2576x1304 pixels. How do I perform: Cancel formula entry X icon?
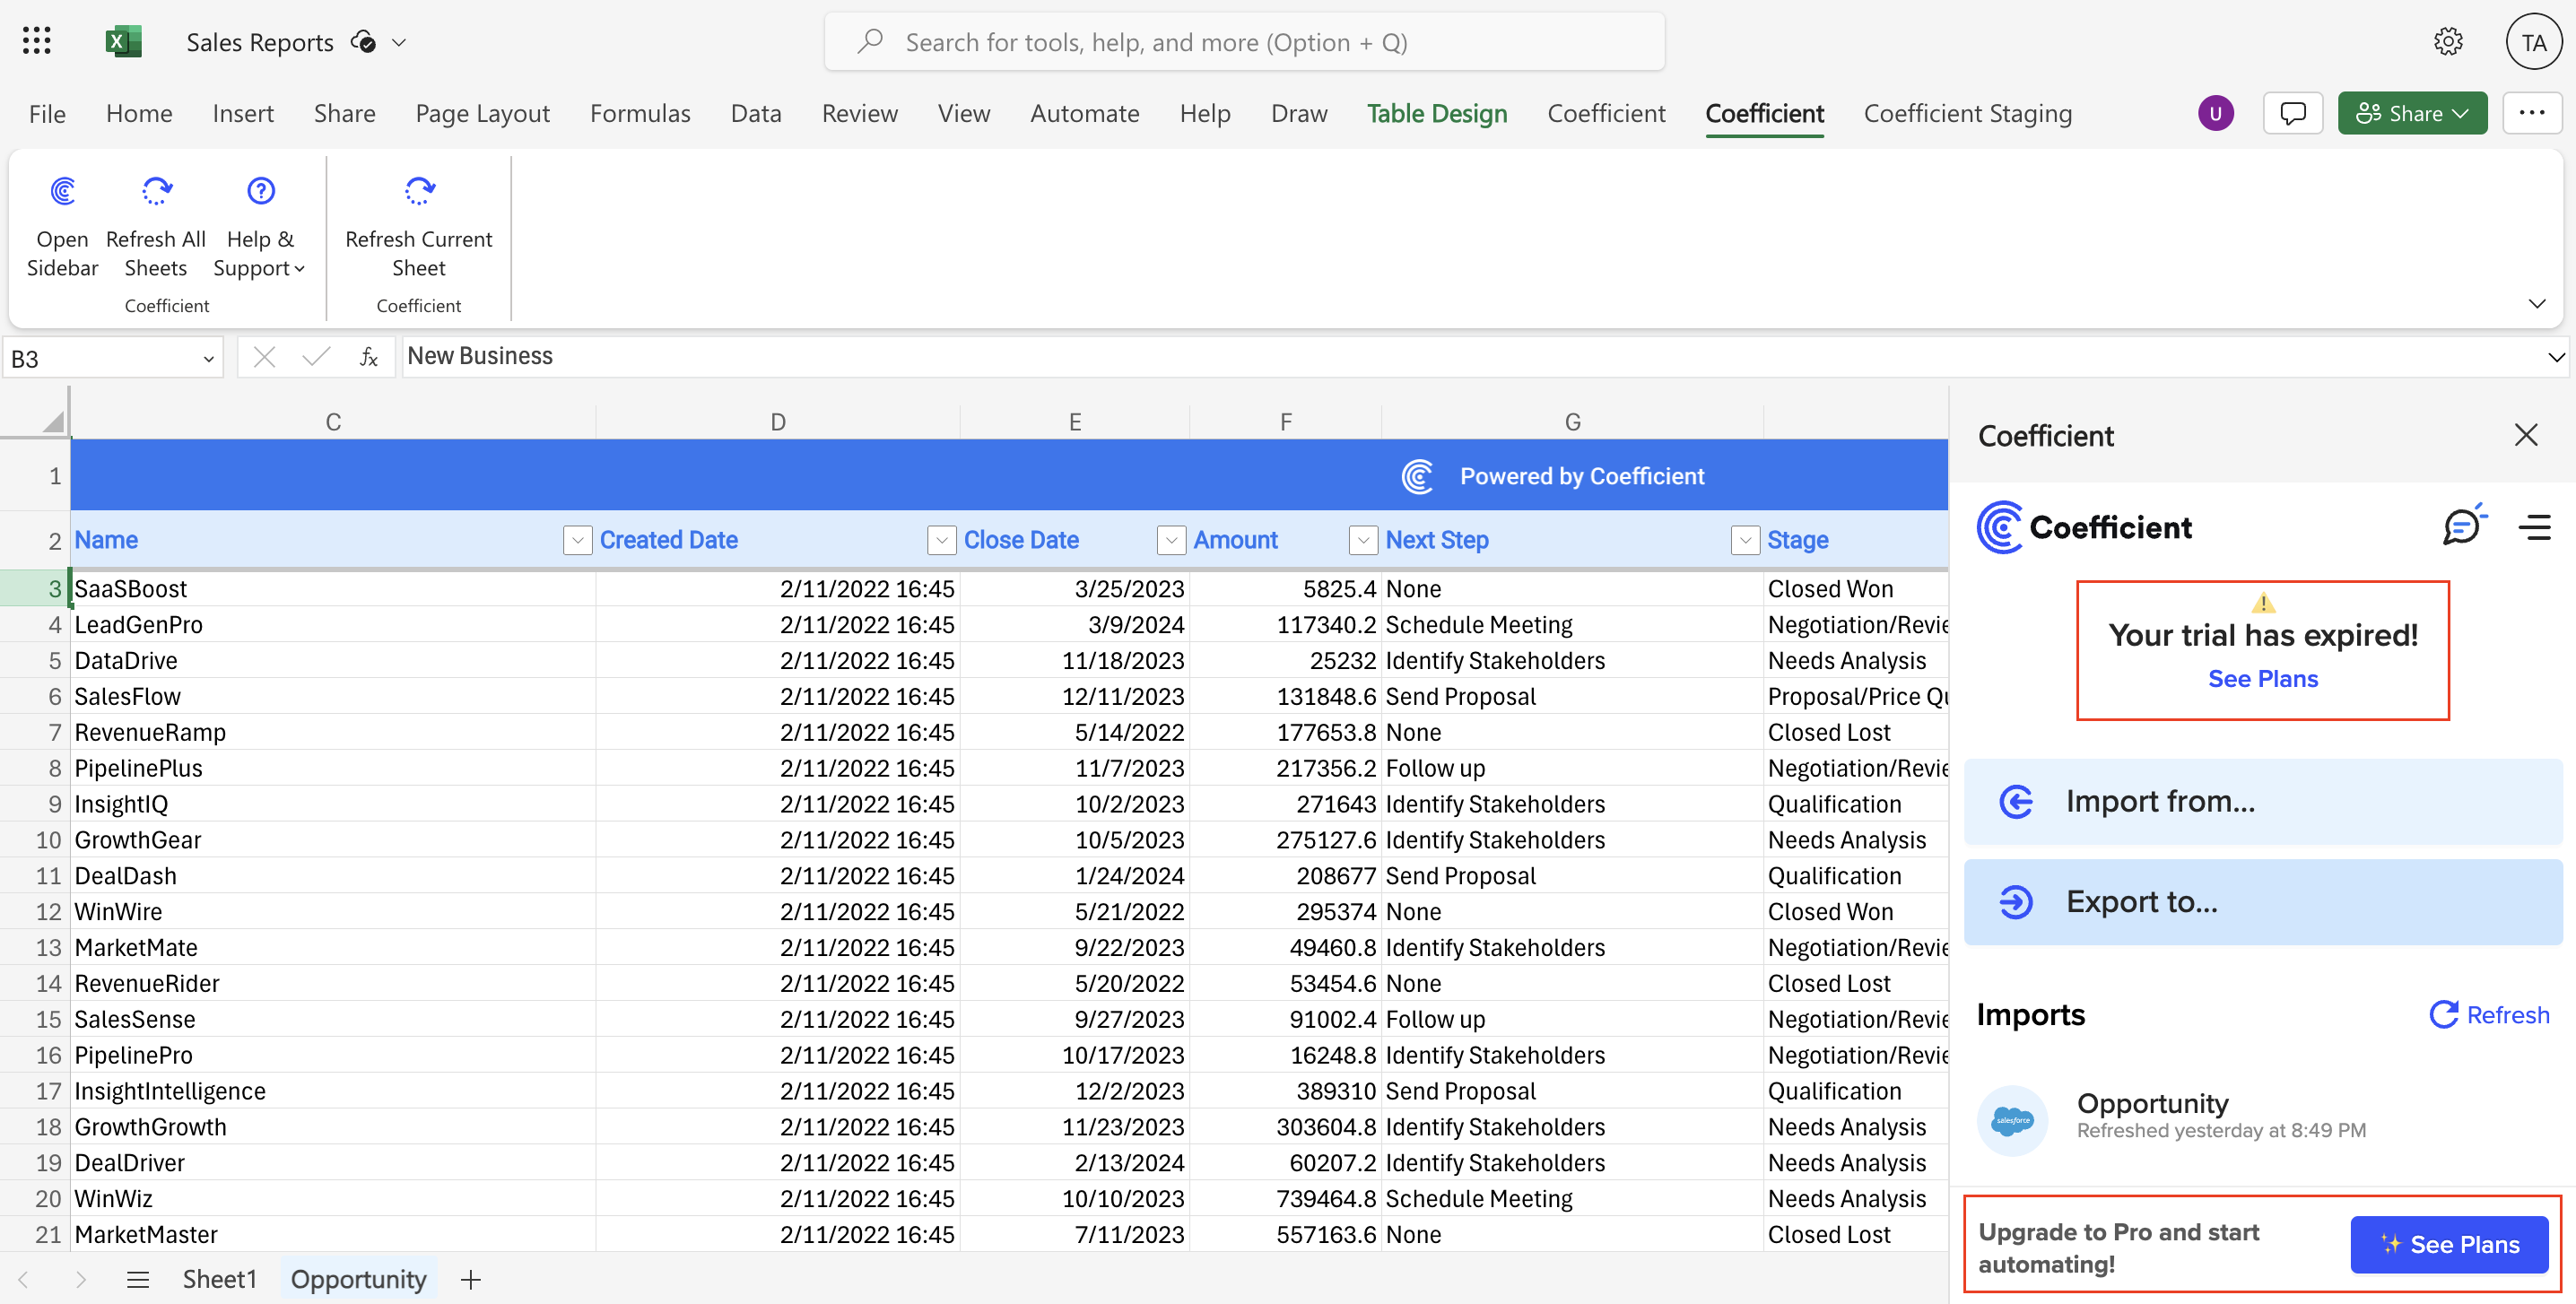pyautogui.click(x=264, y=357)
